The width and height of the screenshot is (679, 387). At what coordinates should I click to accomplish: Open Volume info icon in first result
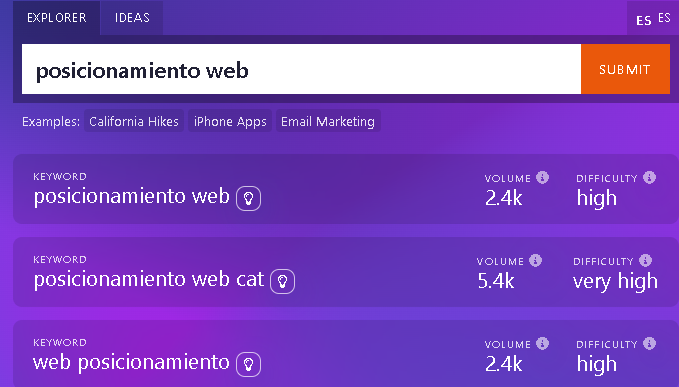pyautogui.click(x=542, y=177)
